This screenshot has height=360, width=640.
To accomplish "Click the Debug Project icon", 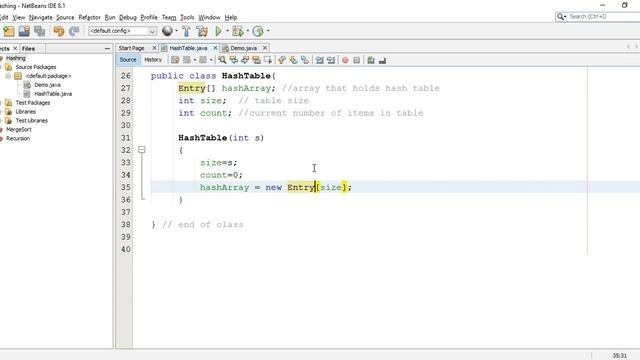I will (x=238, y=31).
